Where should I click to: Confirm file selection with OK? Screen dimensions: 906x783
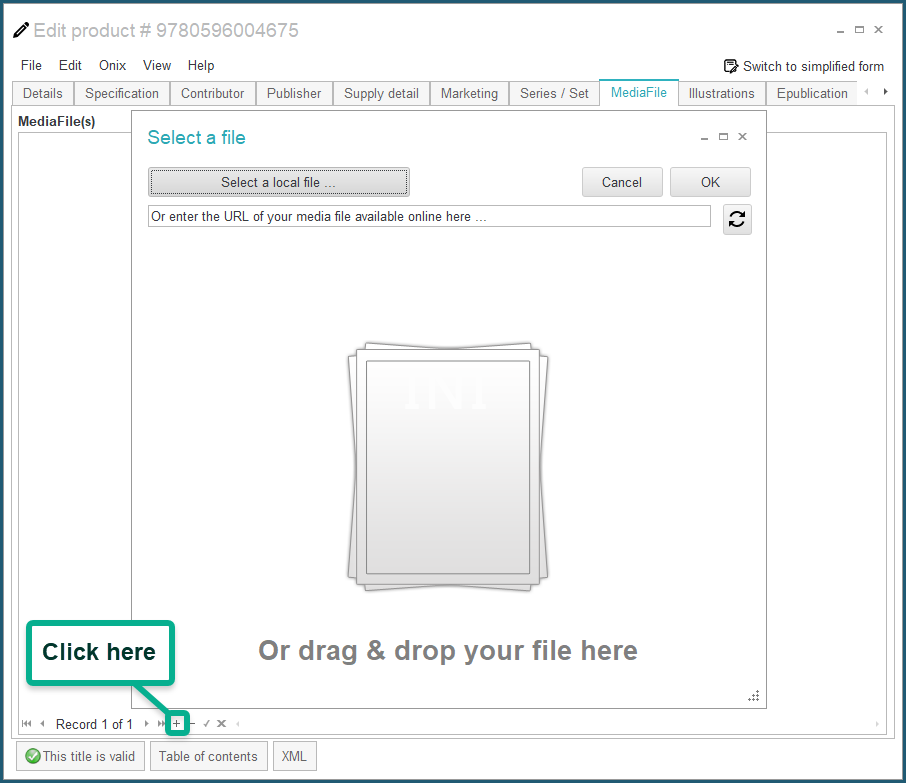click(710, 182)
